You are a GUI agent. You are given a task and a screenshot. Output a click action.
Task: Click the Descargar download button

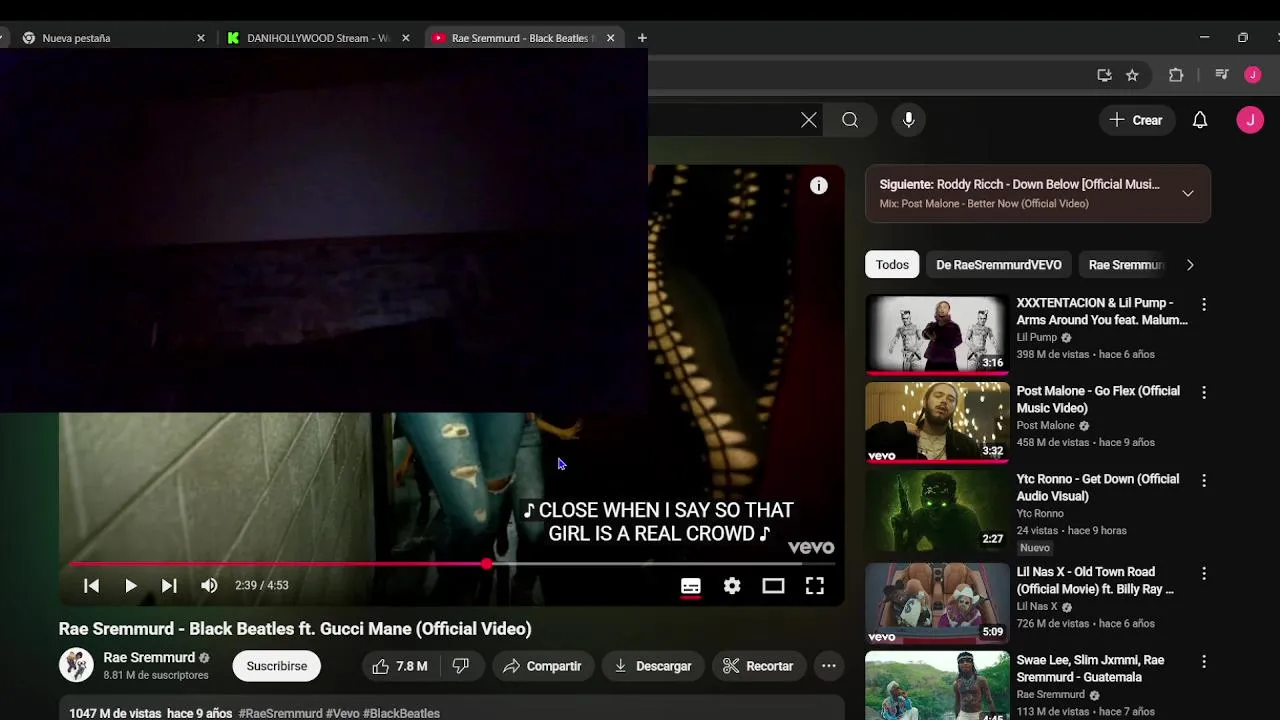[653, 666]
